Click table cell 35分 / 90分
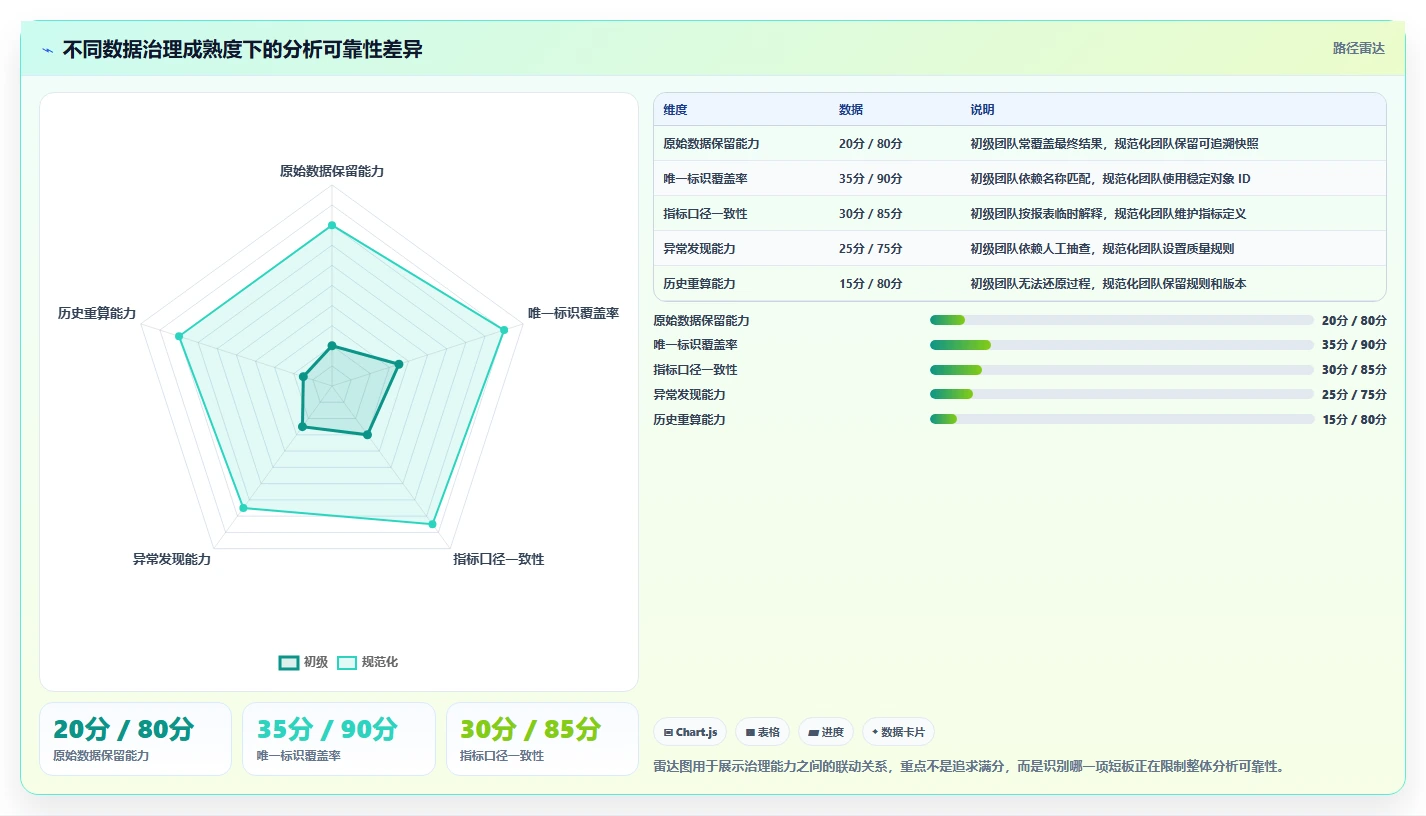Viewport: 1426px width, 816px height. [871, 179]
